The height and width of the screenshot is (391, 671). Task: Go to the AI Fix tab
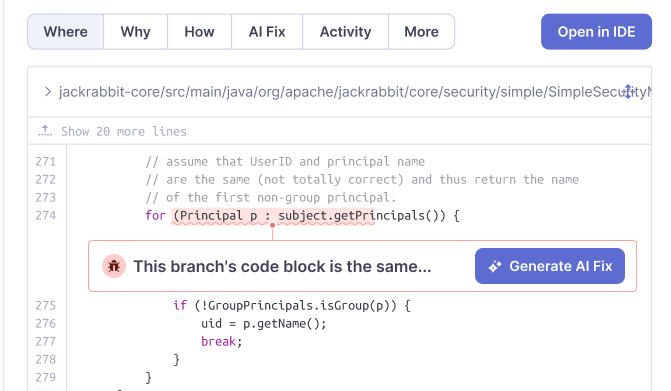click(x=267, y=32)
